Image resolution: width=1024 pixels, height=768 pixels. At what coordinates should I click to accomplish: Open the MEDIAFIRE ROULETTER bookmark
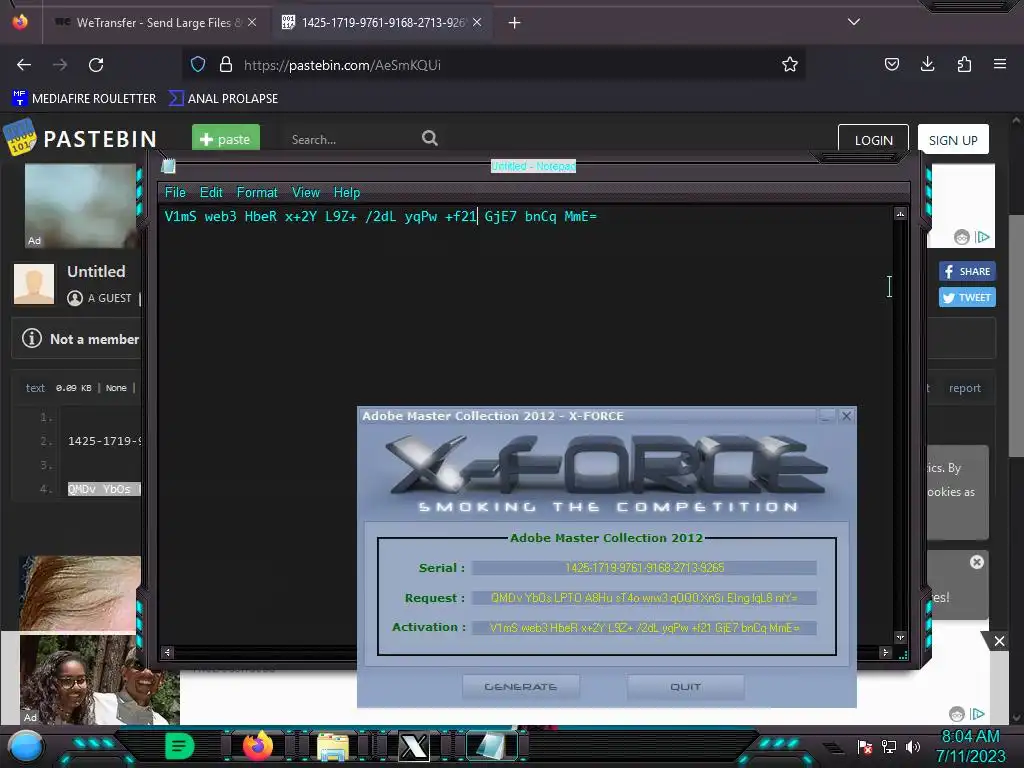84,99
